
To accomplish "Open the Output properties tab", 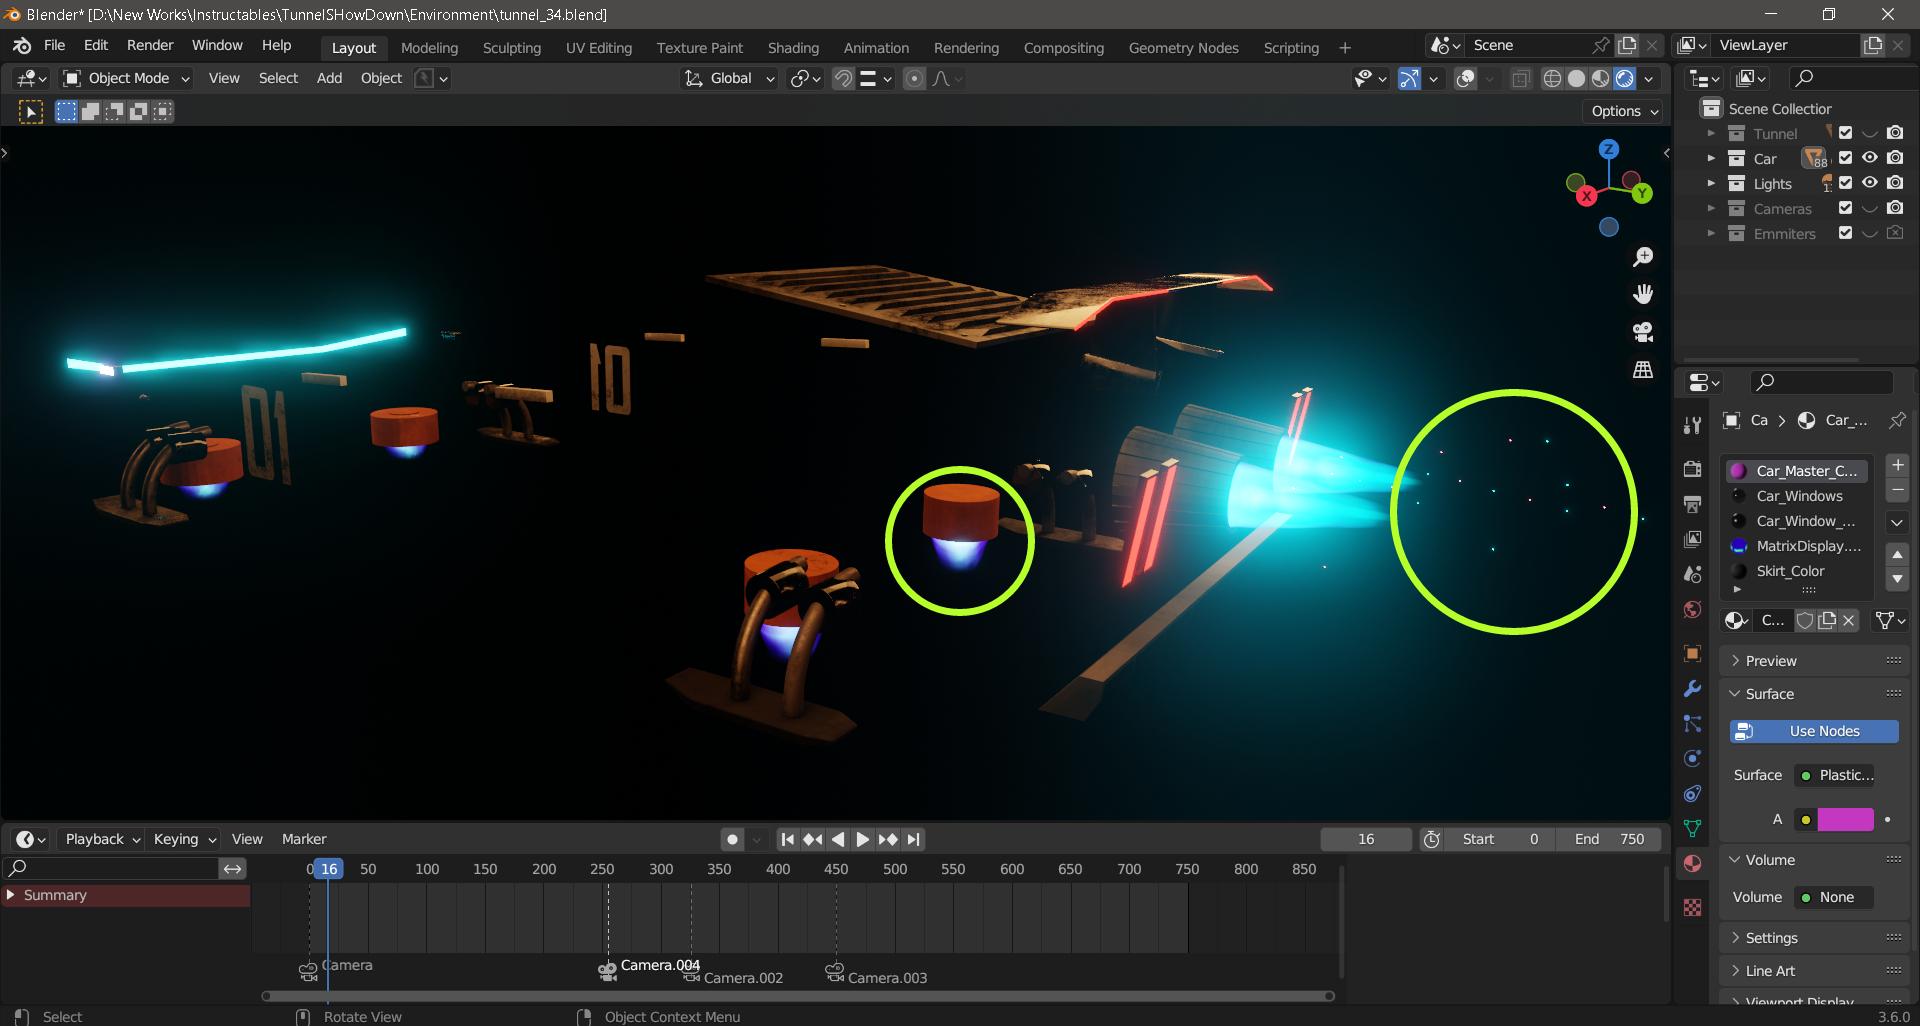I will (1692, 504).
